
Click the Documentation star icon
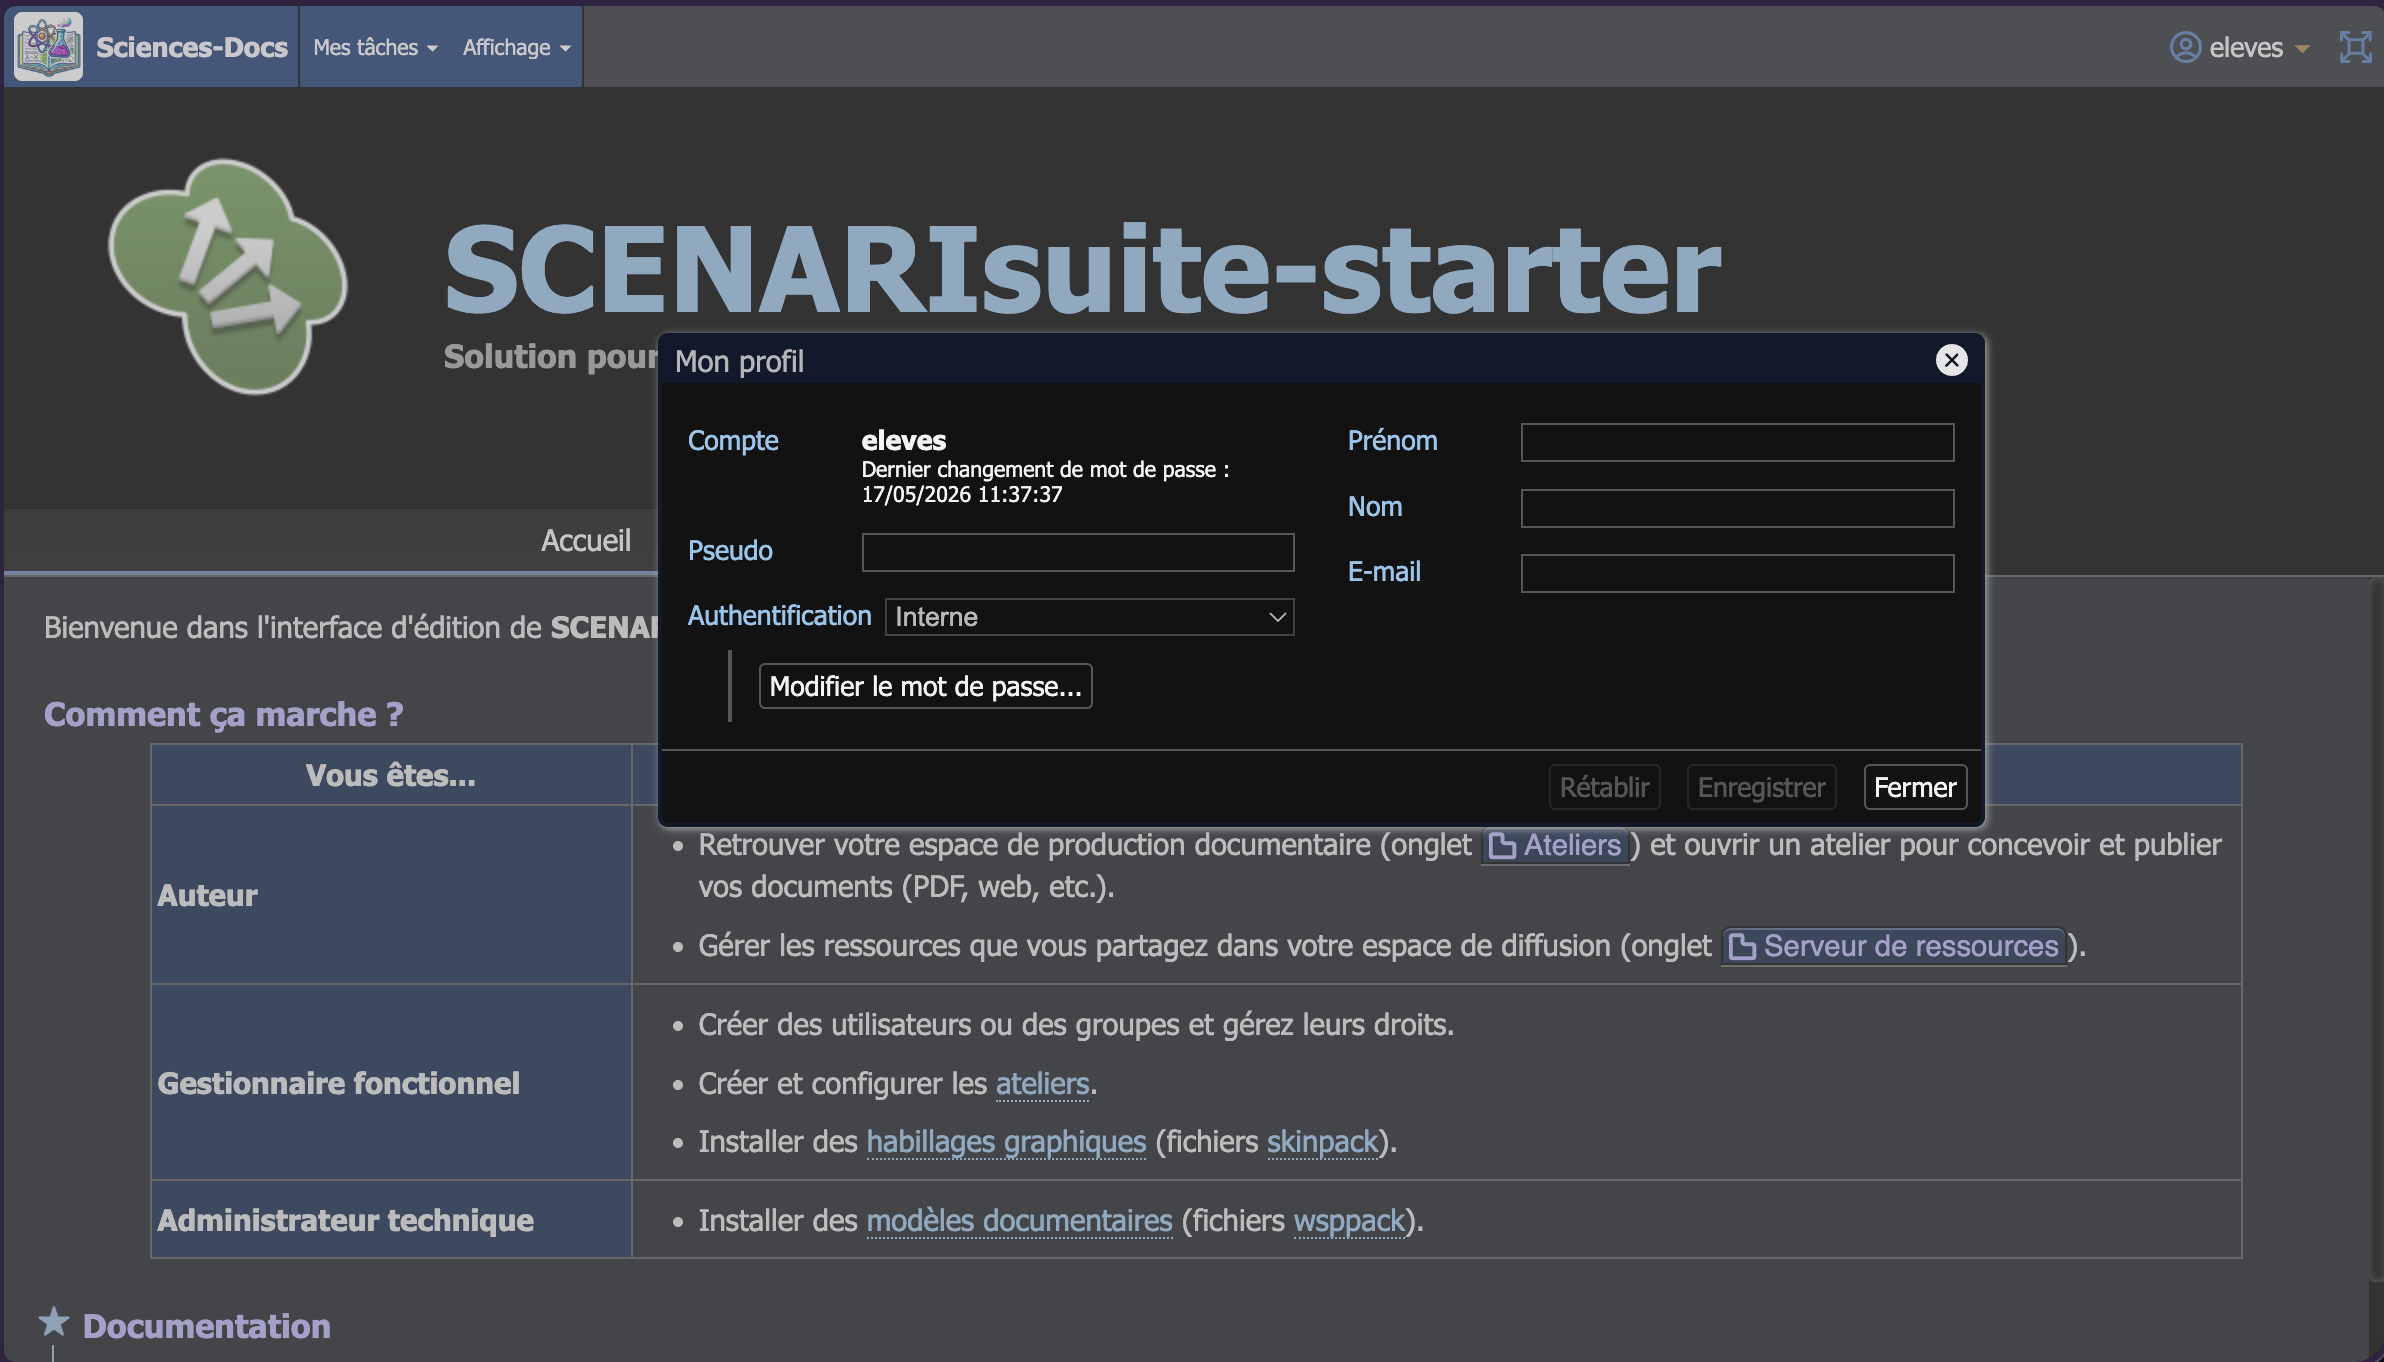[x=54, y=1322]
